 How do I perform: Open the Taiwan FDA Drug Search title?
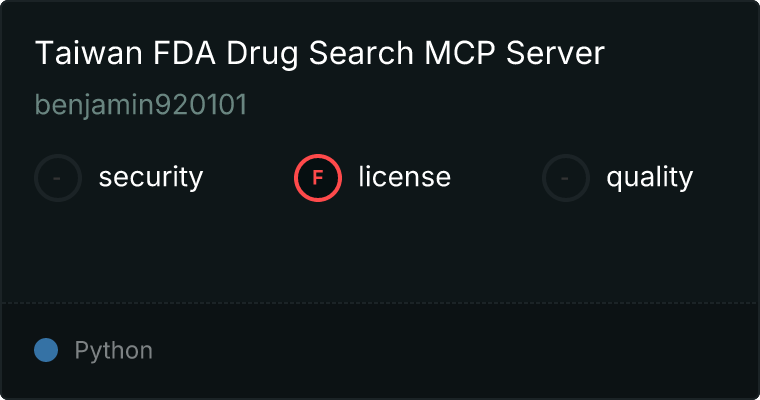[x=320, y=54]
